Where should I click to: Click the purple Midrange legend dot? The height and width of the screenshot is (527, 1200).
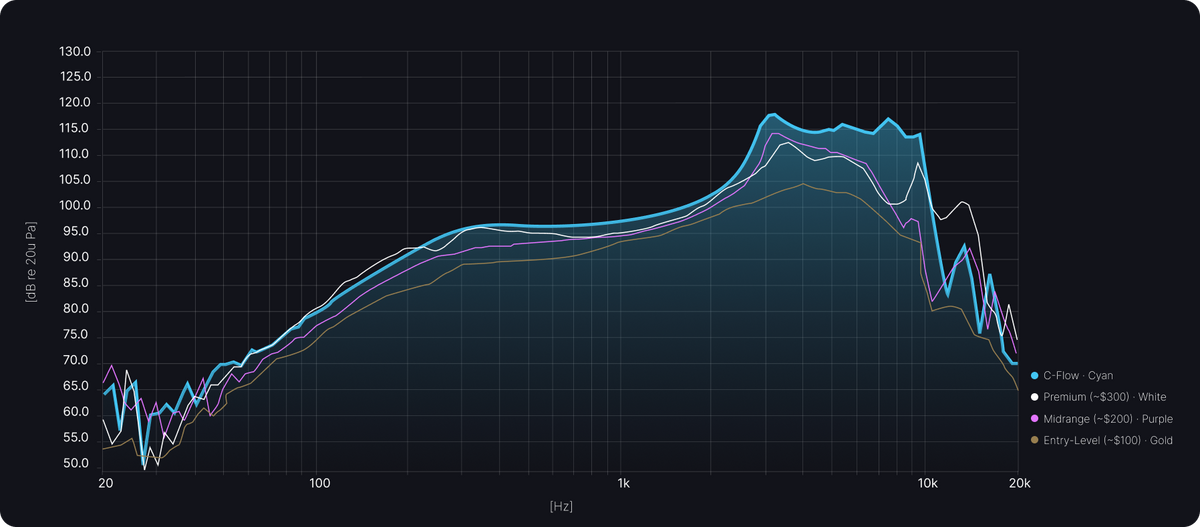[x=1034, y=419]
